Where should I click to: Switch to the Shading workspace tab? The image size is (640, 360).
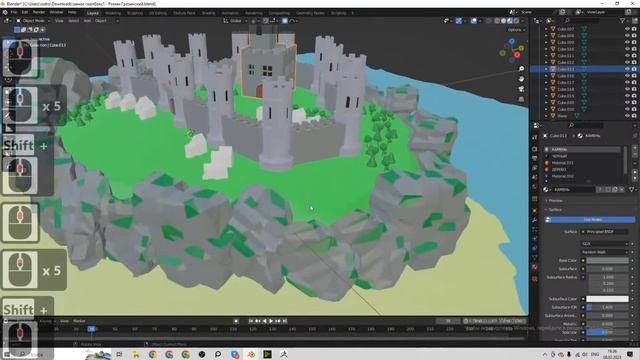coord(208,13)
